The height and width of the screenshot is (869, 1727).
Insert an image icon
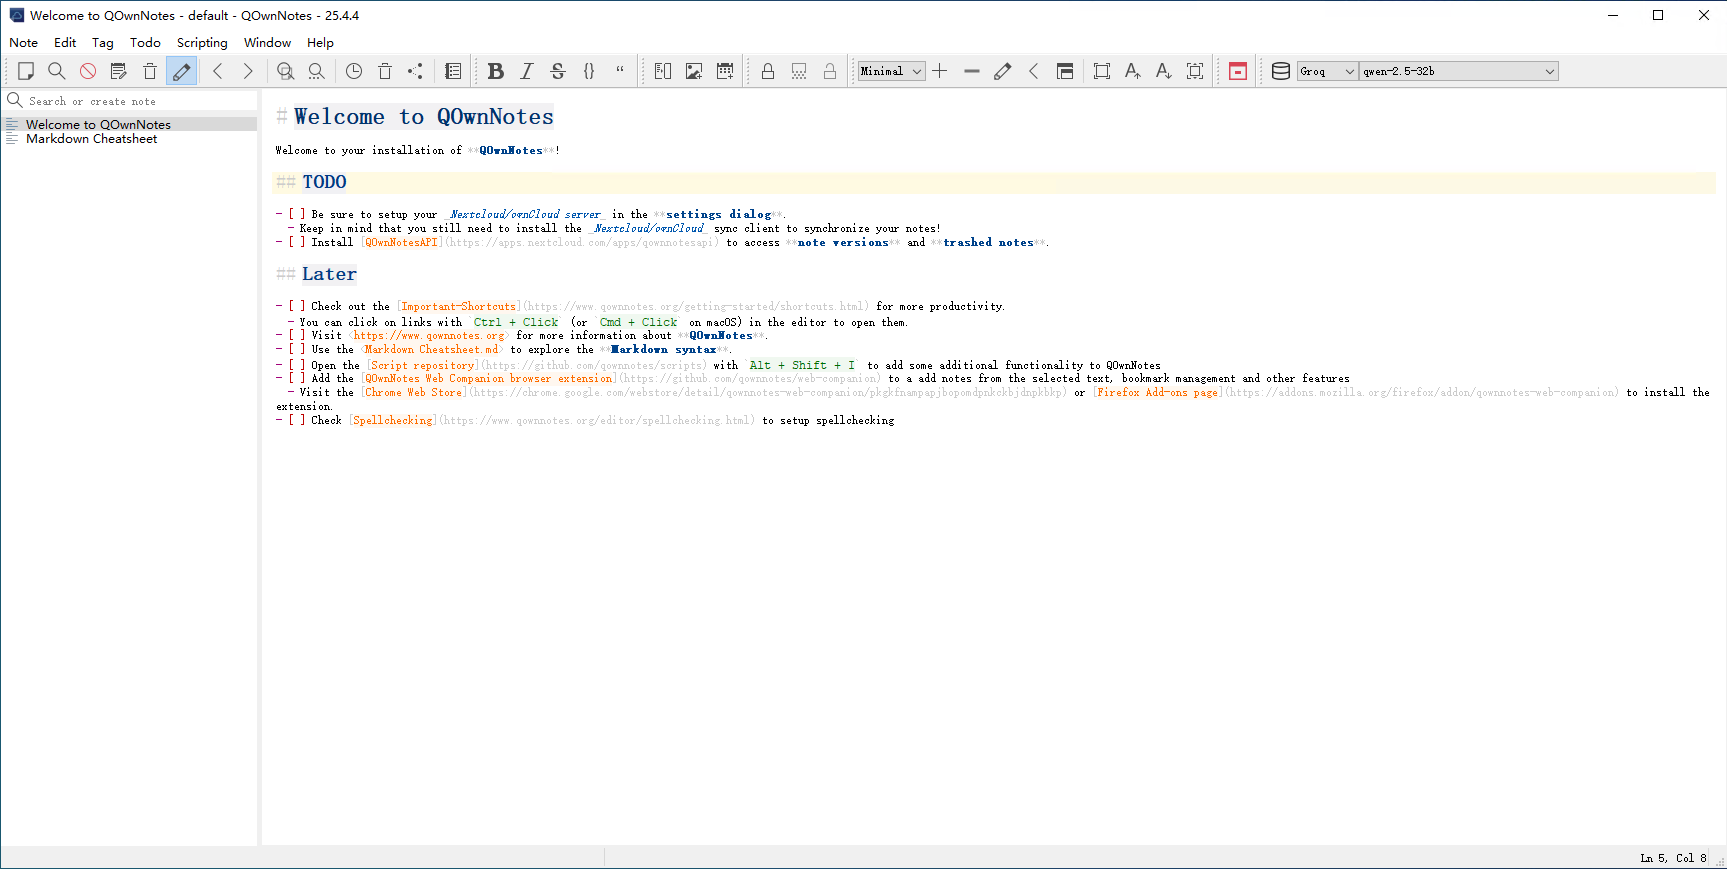point(694,71)
